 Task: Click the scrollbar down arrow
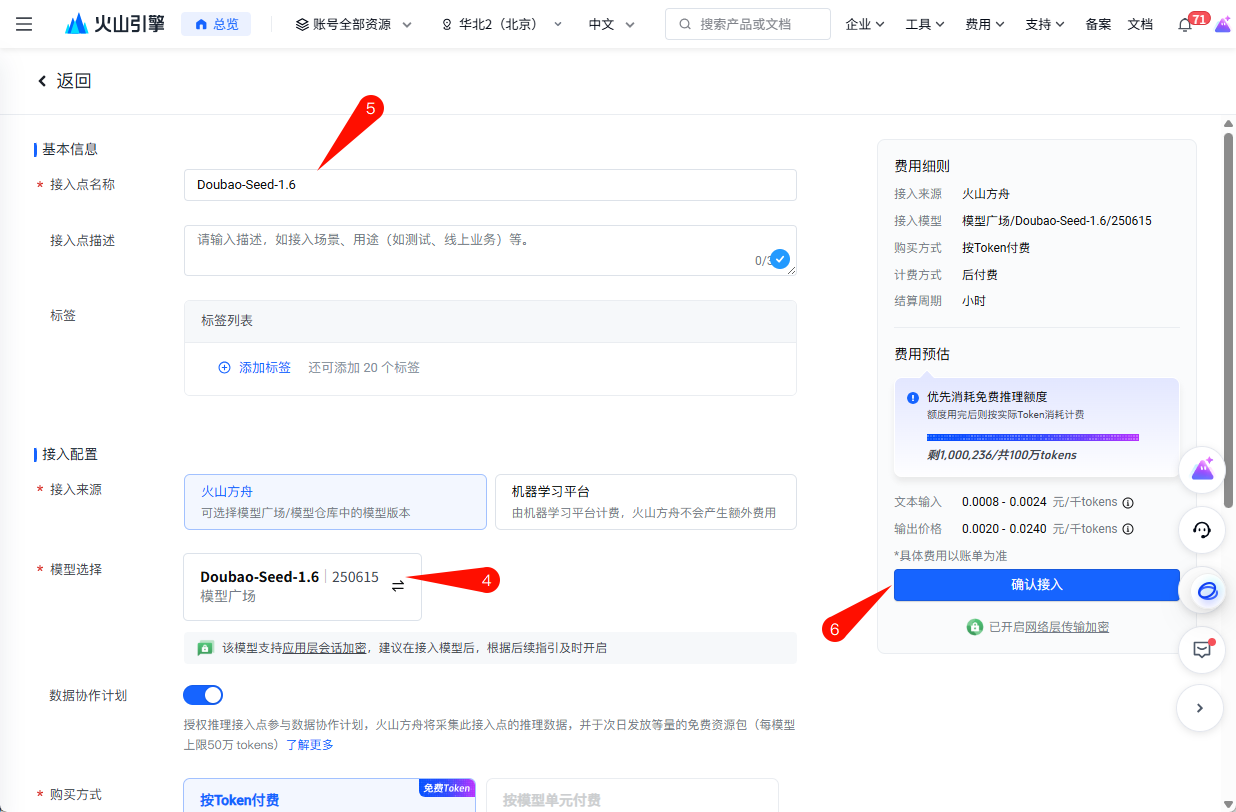point(1229,805)
